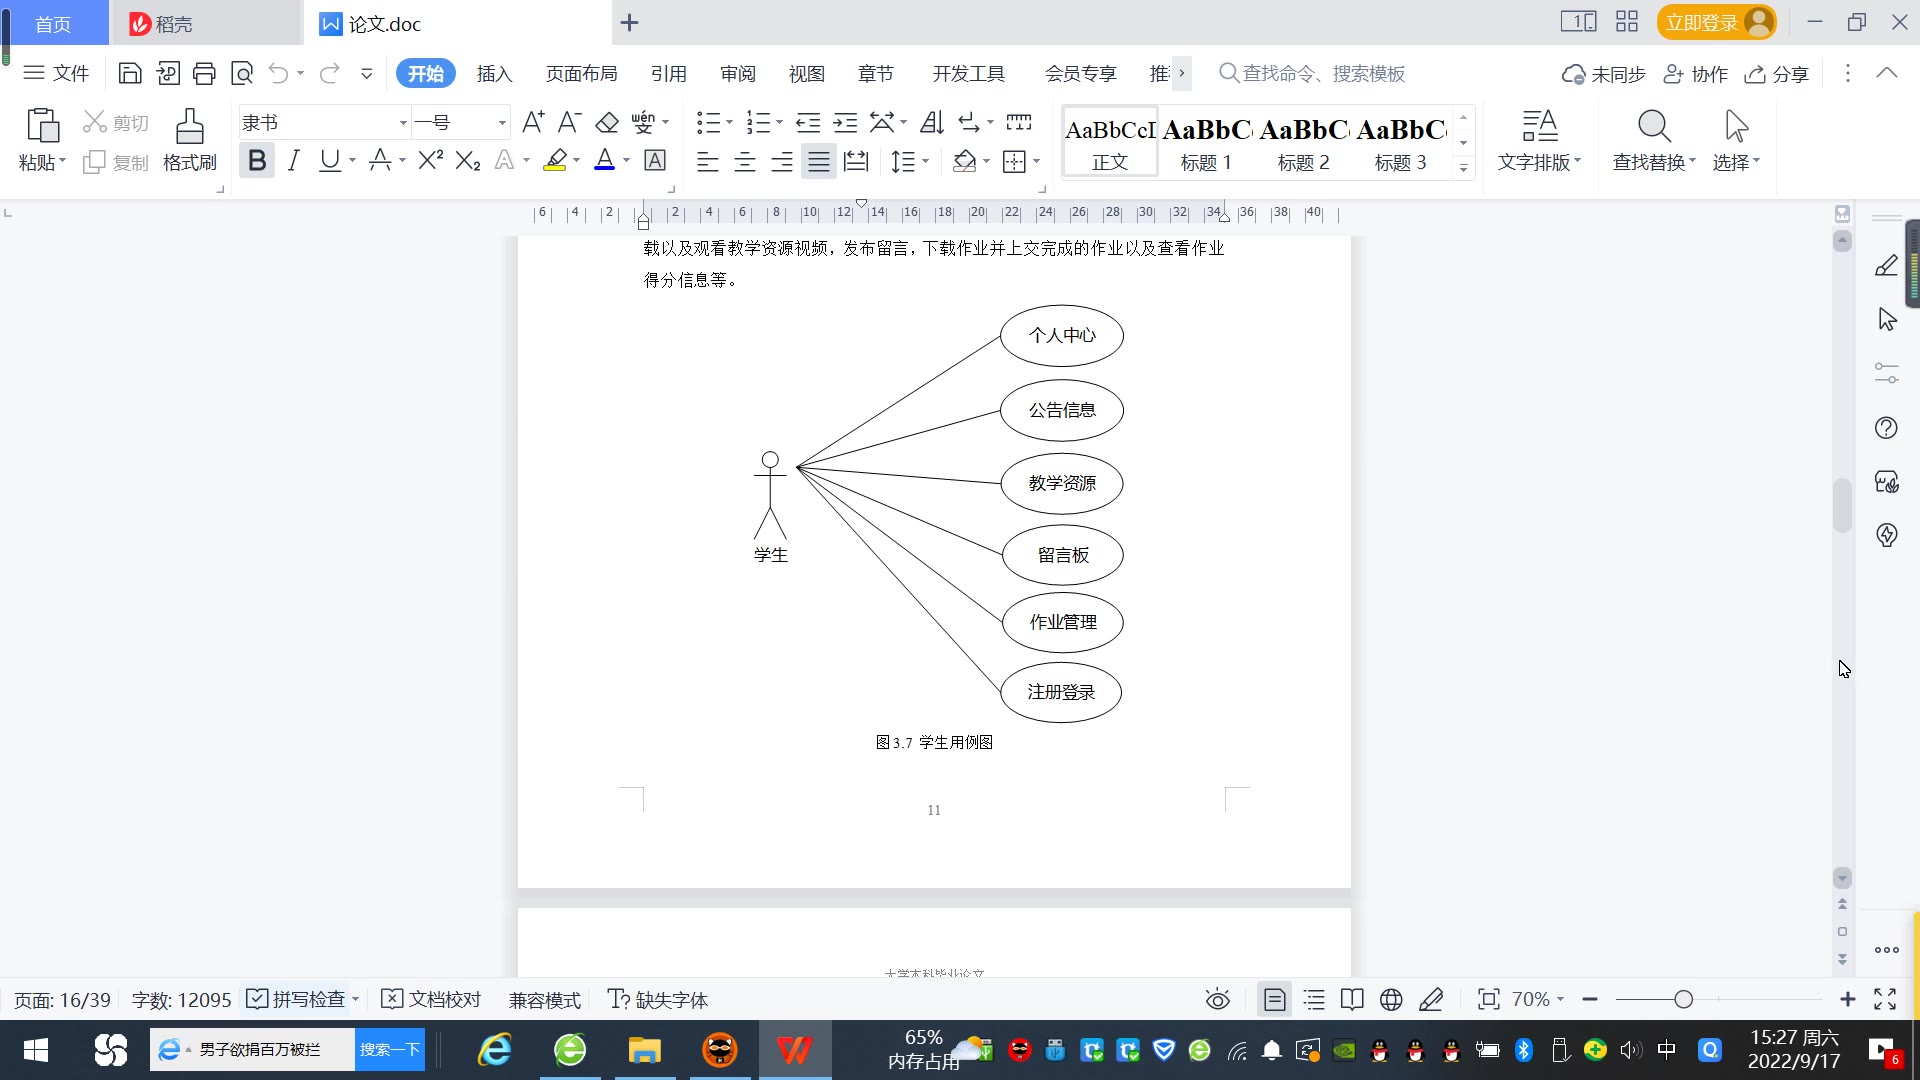1920x1080 pixels.
Task: Click 文档校对 in the status bar
Action: coord(432,999)
